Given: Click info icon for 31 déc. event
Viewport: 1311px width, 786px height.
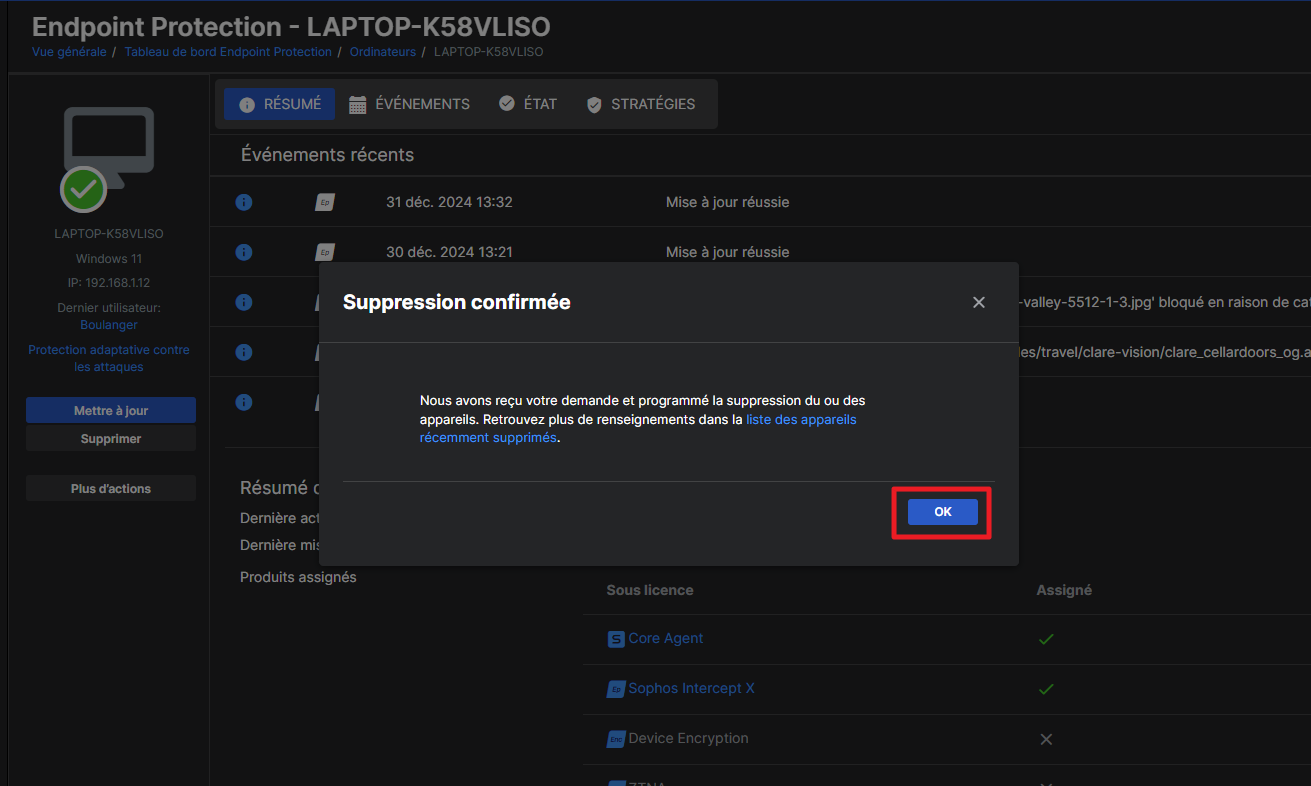Looking at the screenshot, I should coord(243,202).
